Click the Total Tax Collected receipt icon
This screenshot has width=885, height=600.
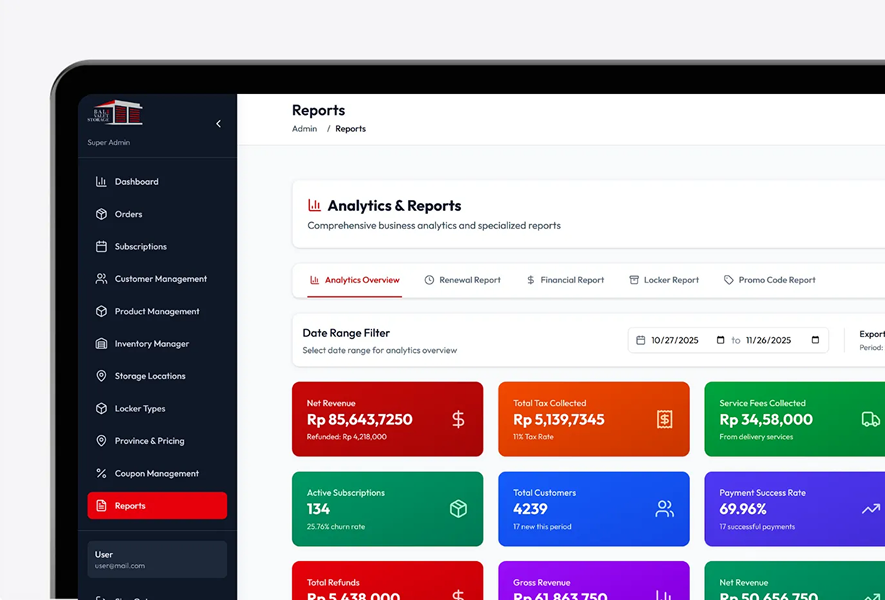click(x=665, y=419)
